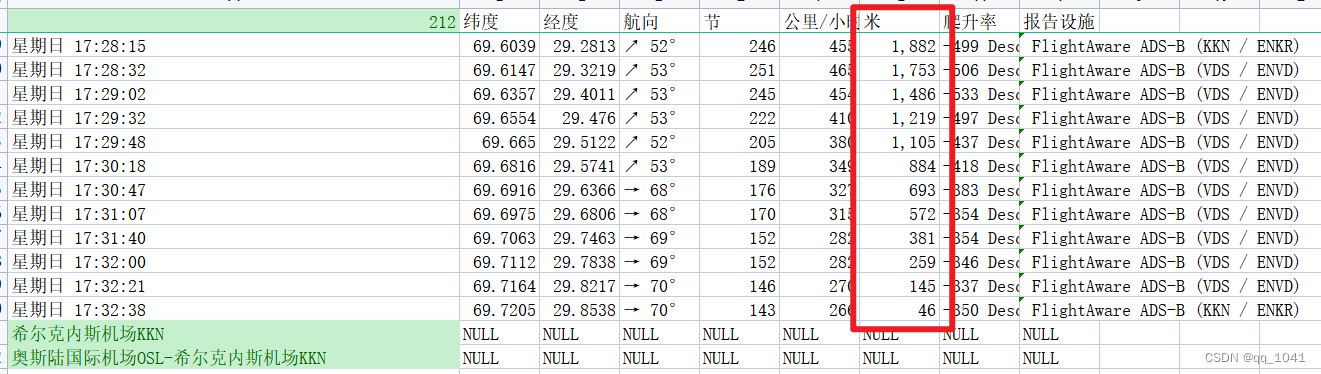Select the green cell 希尔克内斯机场KKN
Image resolution: width=1321 pixels, height=374 pixels.
pos(234,334)
